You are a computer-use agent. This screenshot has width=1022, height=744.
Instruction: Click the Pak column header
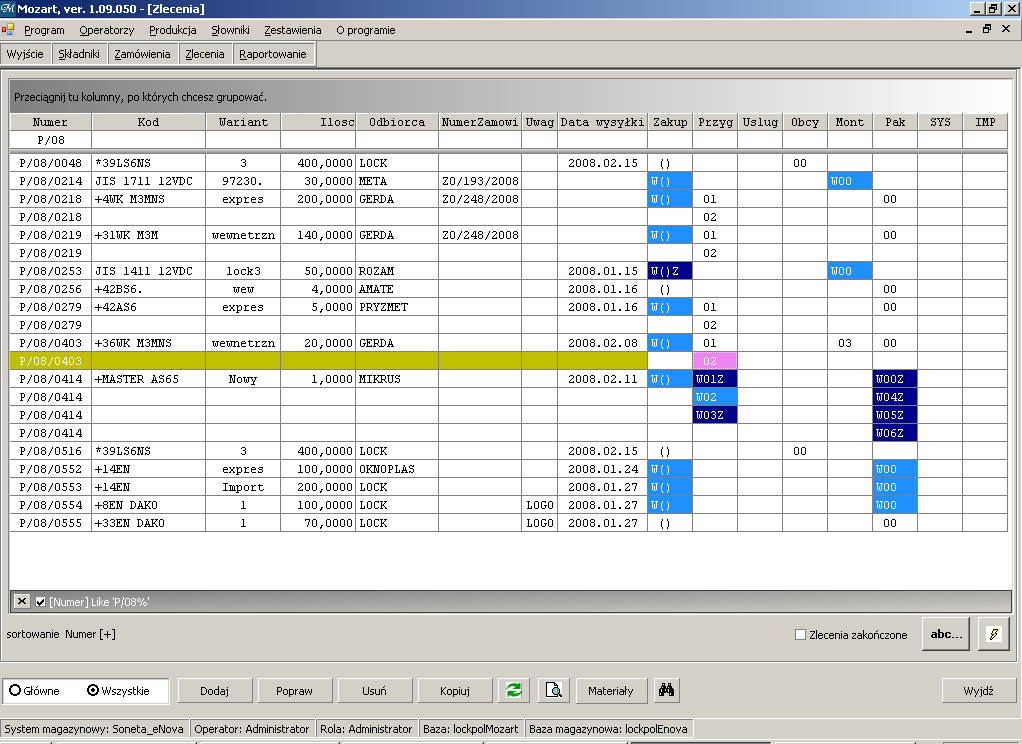(895, 122)
